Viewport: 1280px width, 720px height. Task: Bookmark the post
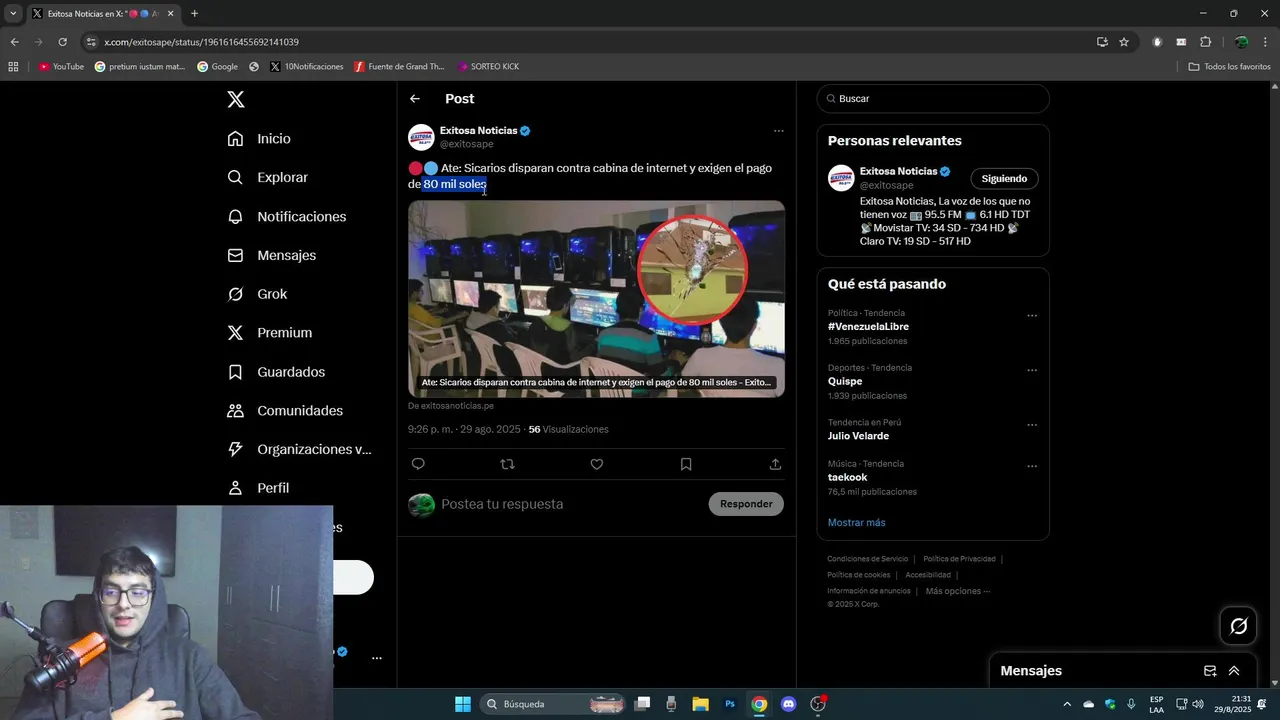tap(686, 464)
